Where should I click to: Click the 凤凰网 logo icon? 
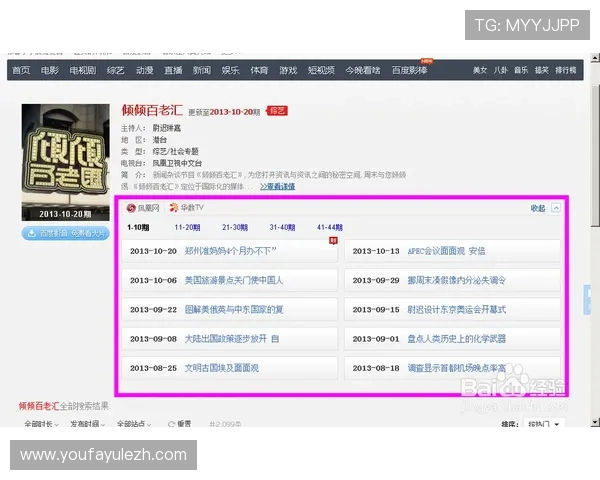click(131, 208)
